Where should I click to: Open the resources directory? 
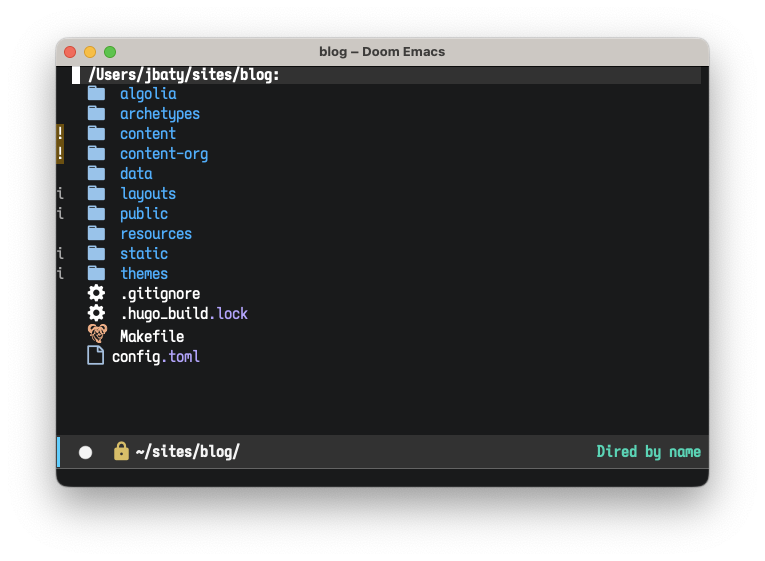[x=156, y=234]
